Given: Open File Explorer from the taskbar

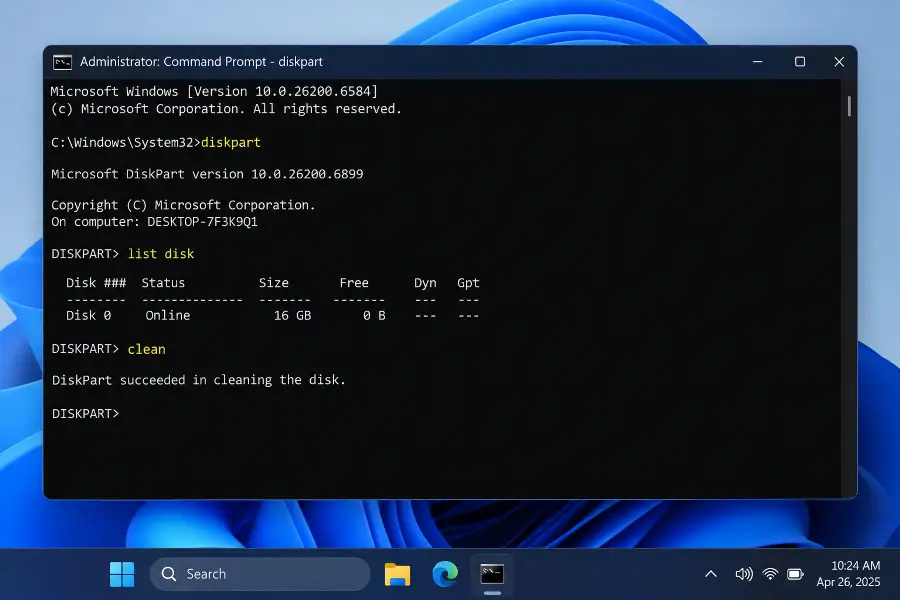Looking at the screenshot, I should 397,574.
